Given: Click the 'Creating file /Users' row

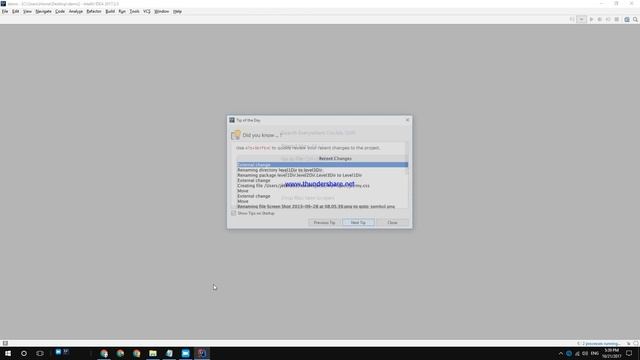Looking at the screenshot, I should click(x=322, y=186).
